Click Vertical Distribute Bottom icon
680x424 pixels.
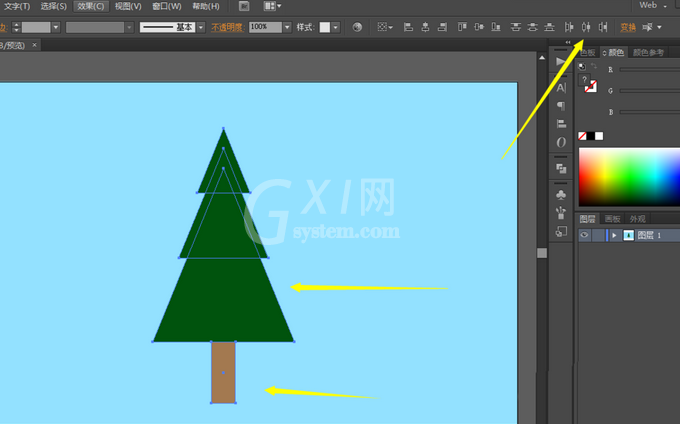point(549,27)
